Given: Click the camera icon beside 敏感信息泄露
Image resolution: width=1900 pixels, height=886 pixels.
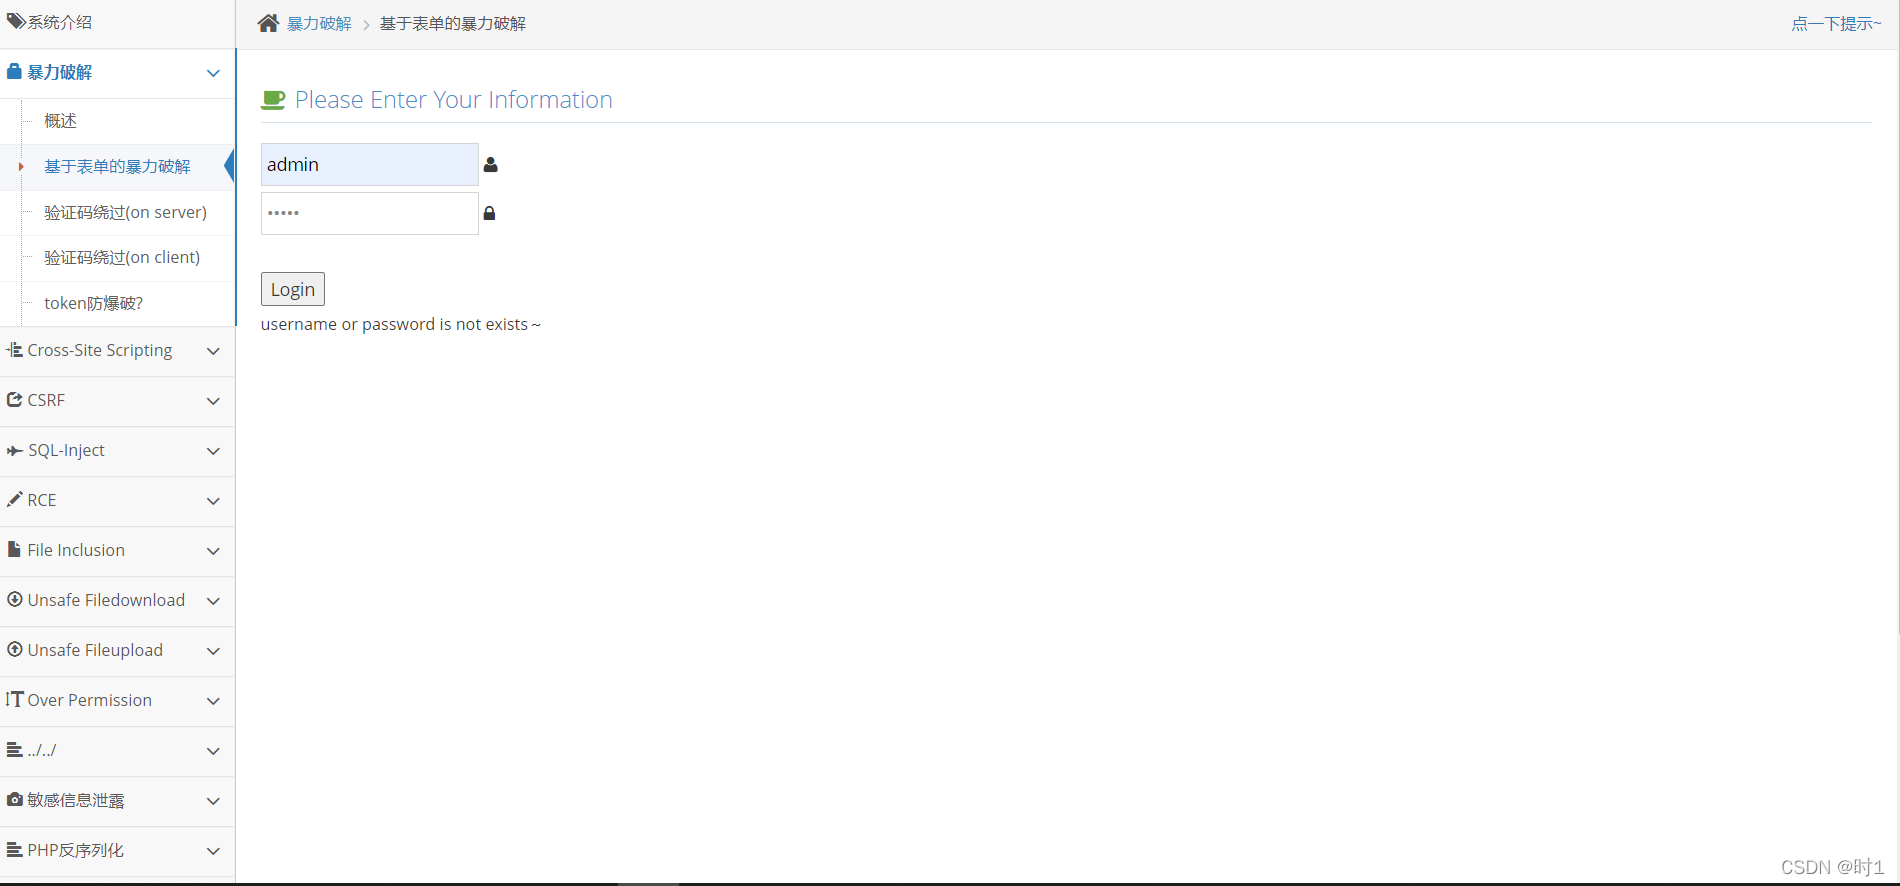Looking at the screenshot, I should [x=14, y=799].
